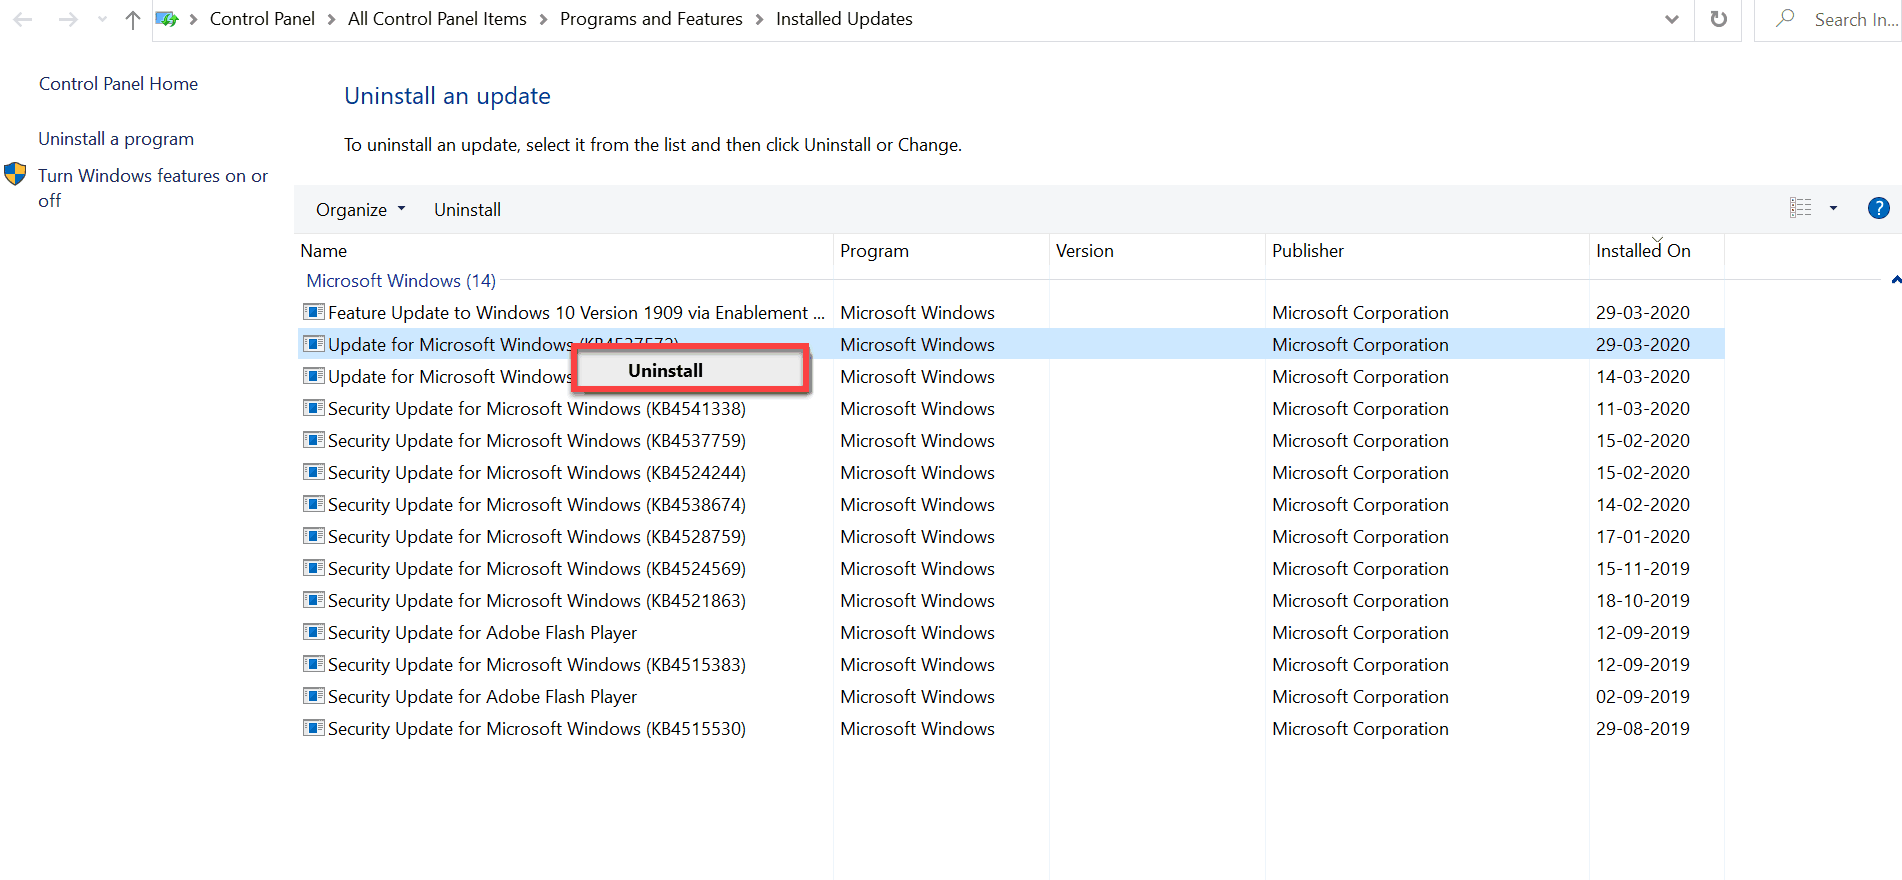
Task: Select Security Update KB4538674
Action: pyautogui.click(x=537, y=505)
